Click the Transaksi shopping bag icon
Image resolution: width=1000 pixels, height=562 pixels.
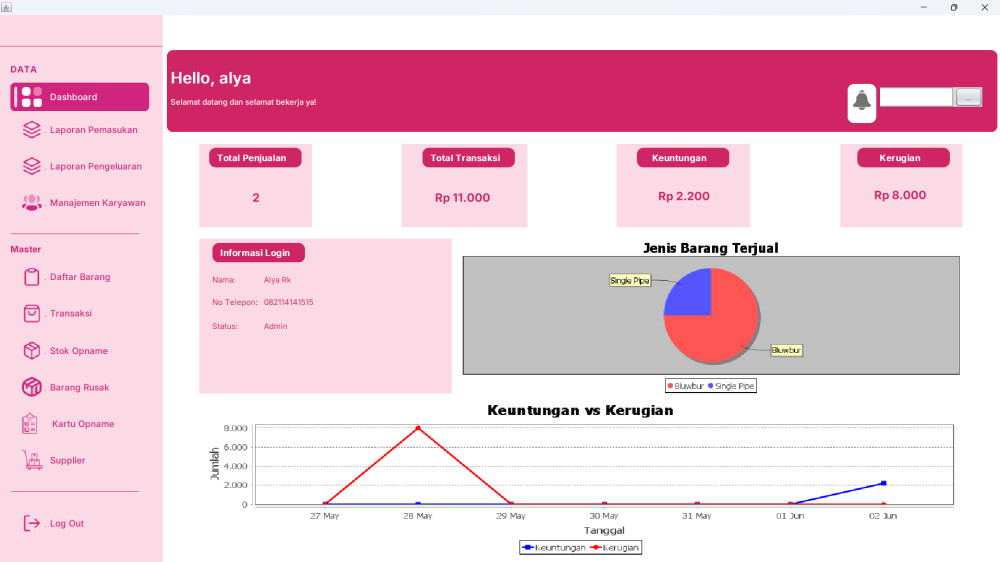(x=32, y=313)
